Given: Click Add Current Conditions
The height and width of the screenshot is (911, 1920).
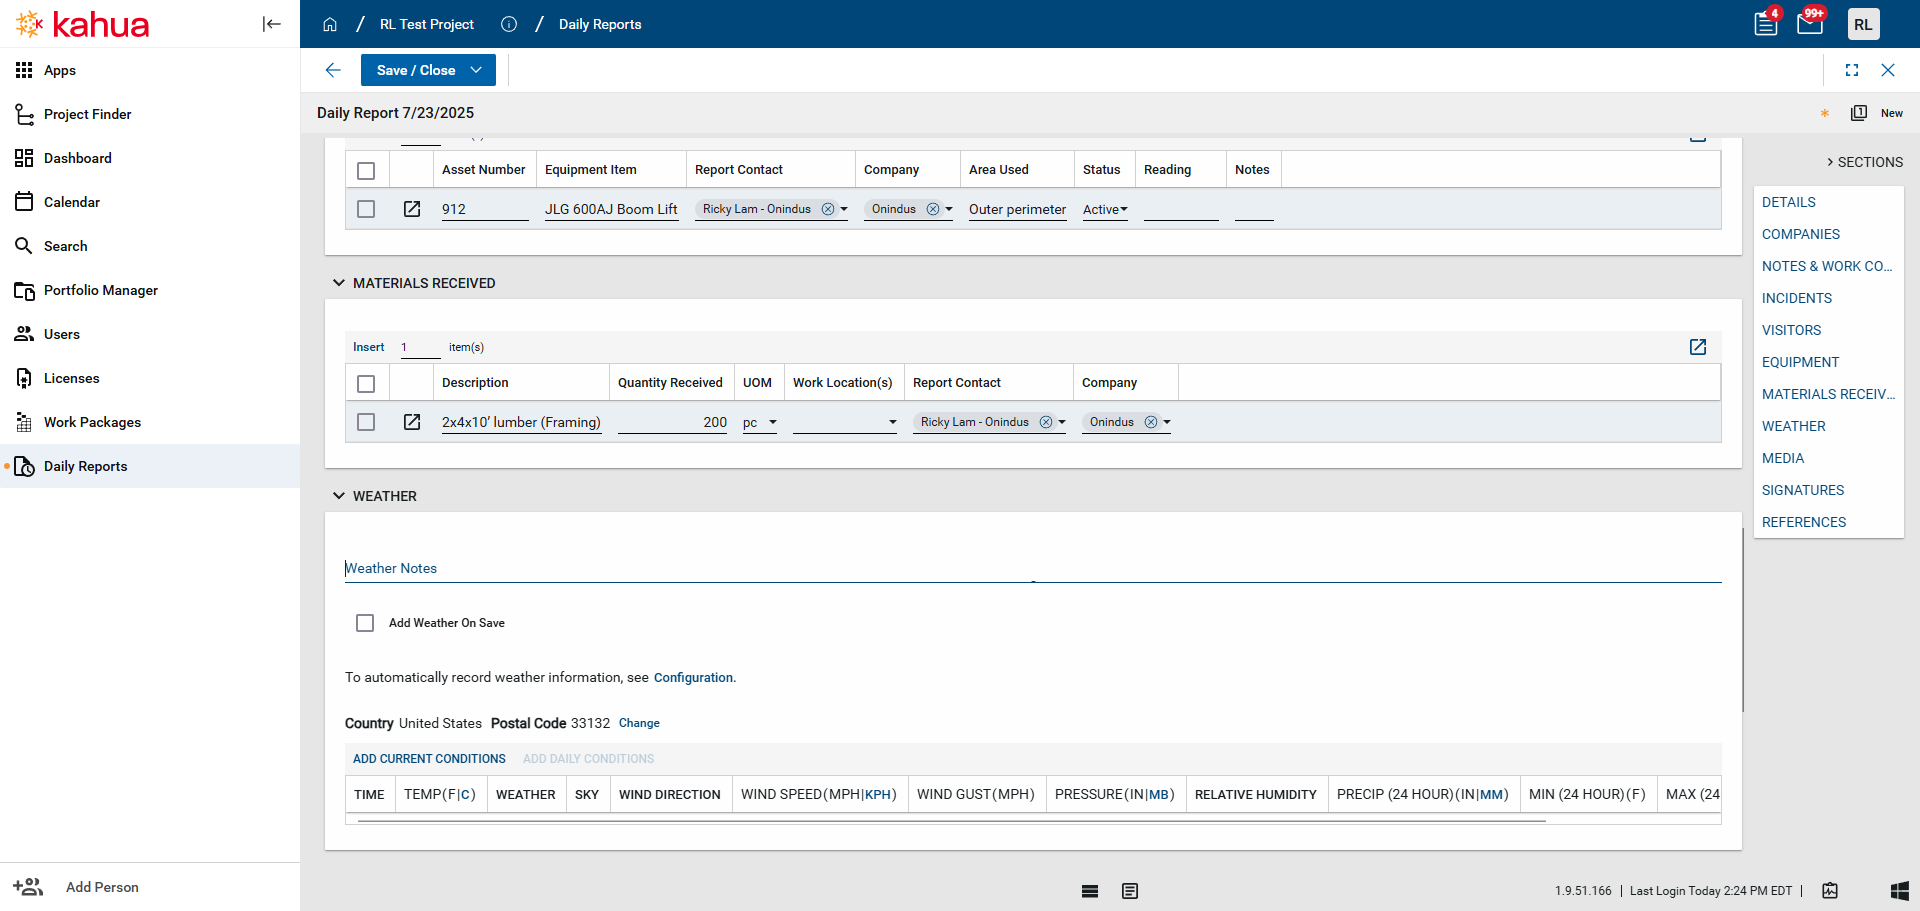Looking at the screenshot, I should [x=429, y=759].
